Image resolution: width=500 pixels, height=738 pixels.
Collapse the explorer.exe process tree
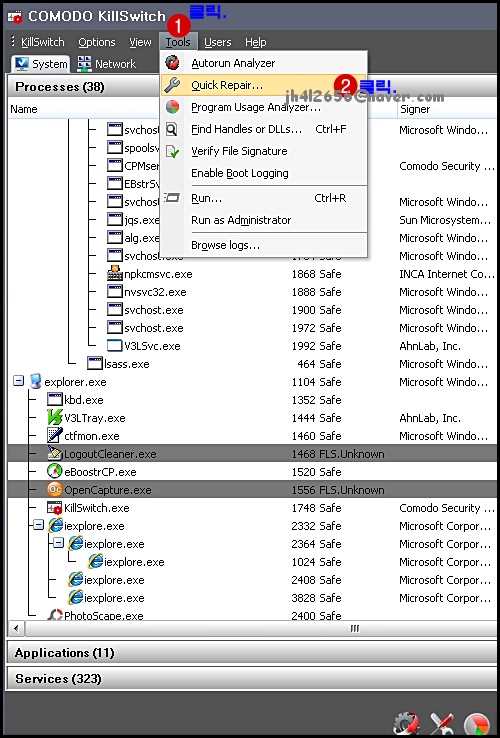pos(18,381)
